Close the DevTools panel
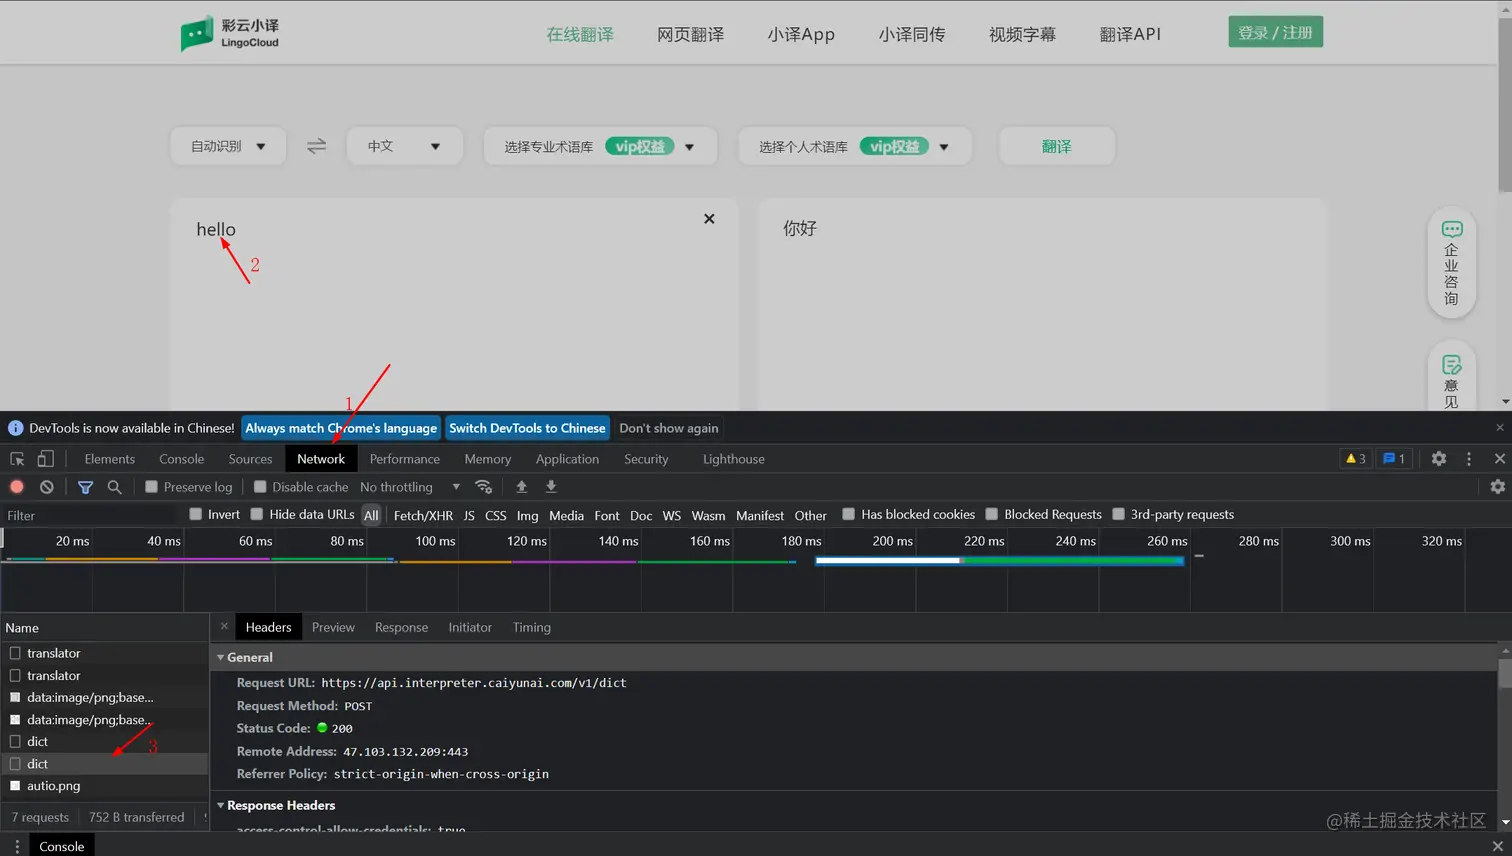 1500,459
